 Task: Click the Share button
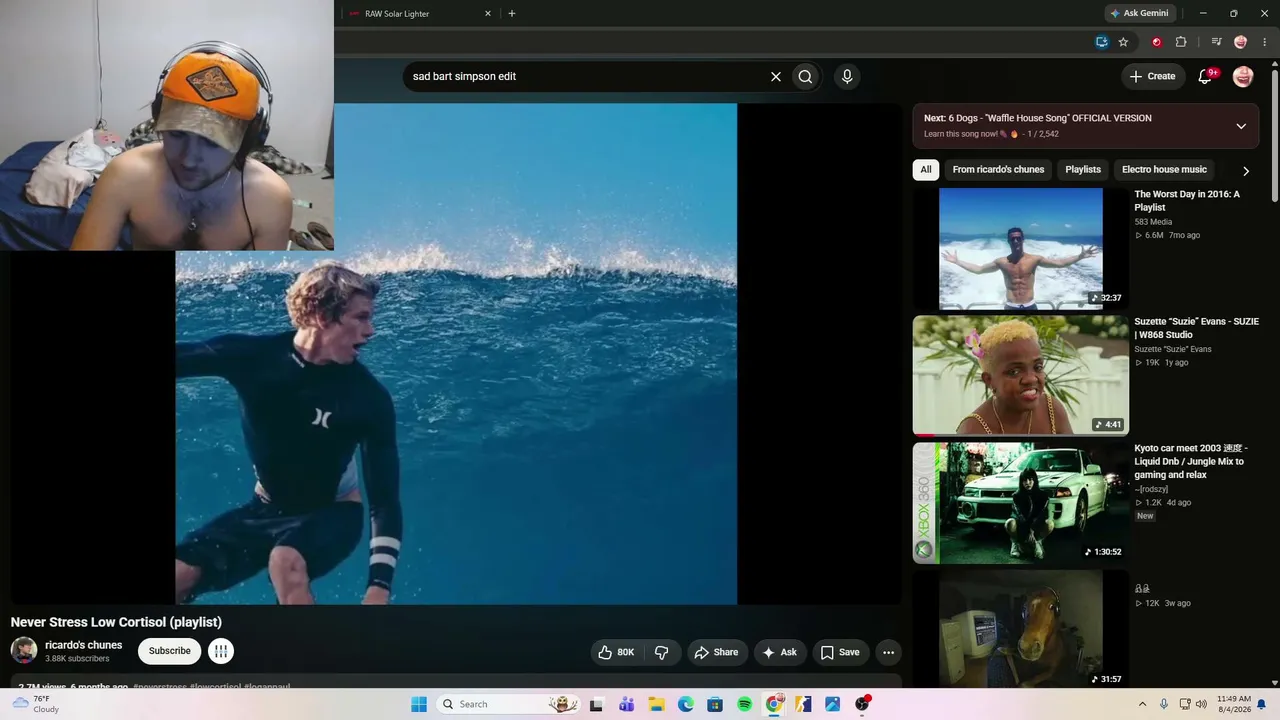(x=716, y=652)
